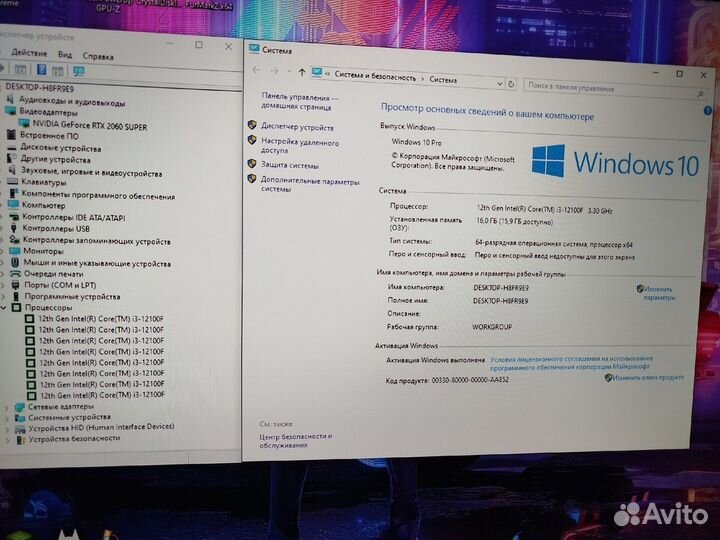Screen dimensions: 720x540
Task: Open the address bar dropdown arrow
Action: click(499, 84)
